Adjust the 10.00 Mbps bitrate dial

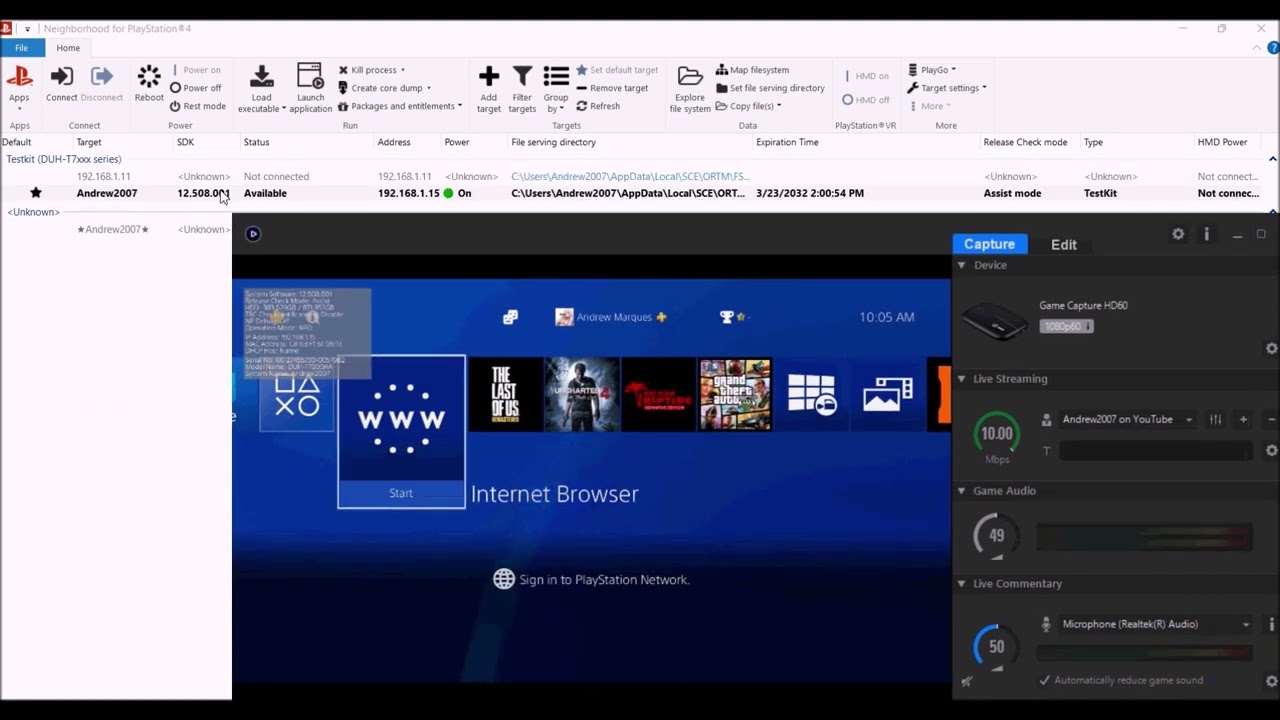996,434
